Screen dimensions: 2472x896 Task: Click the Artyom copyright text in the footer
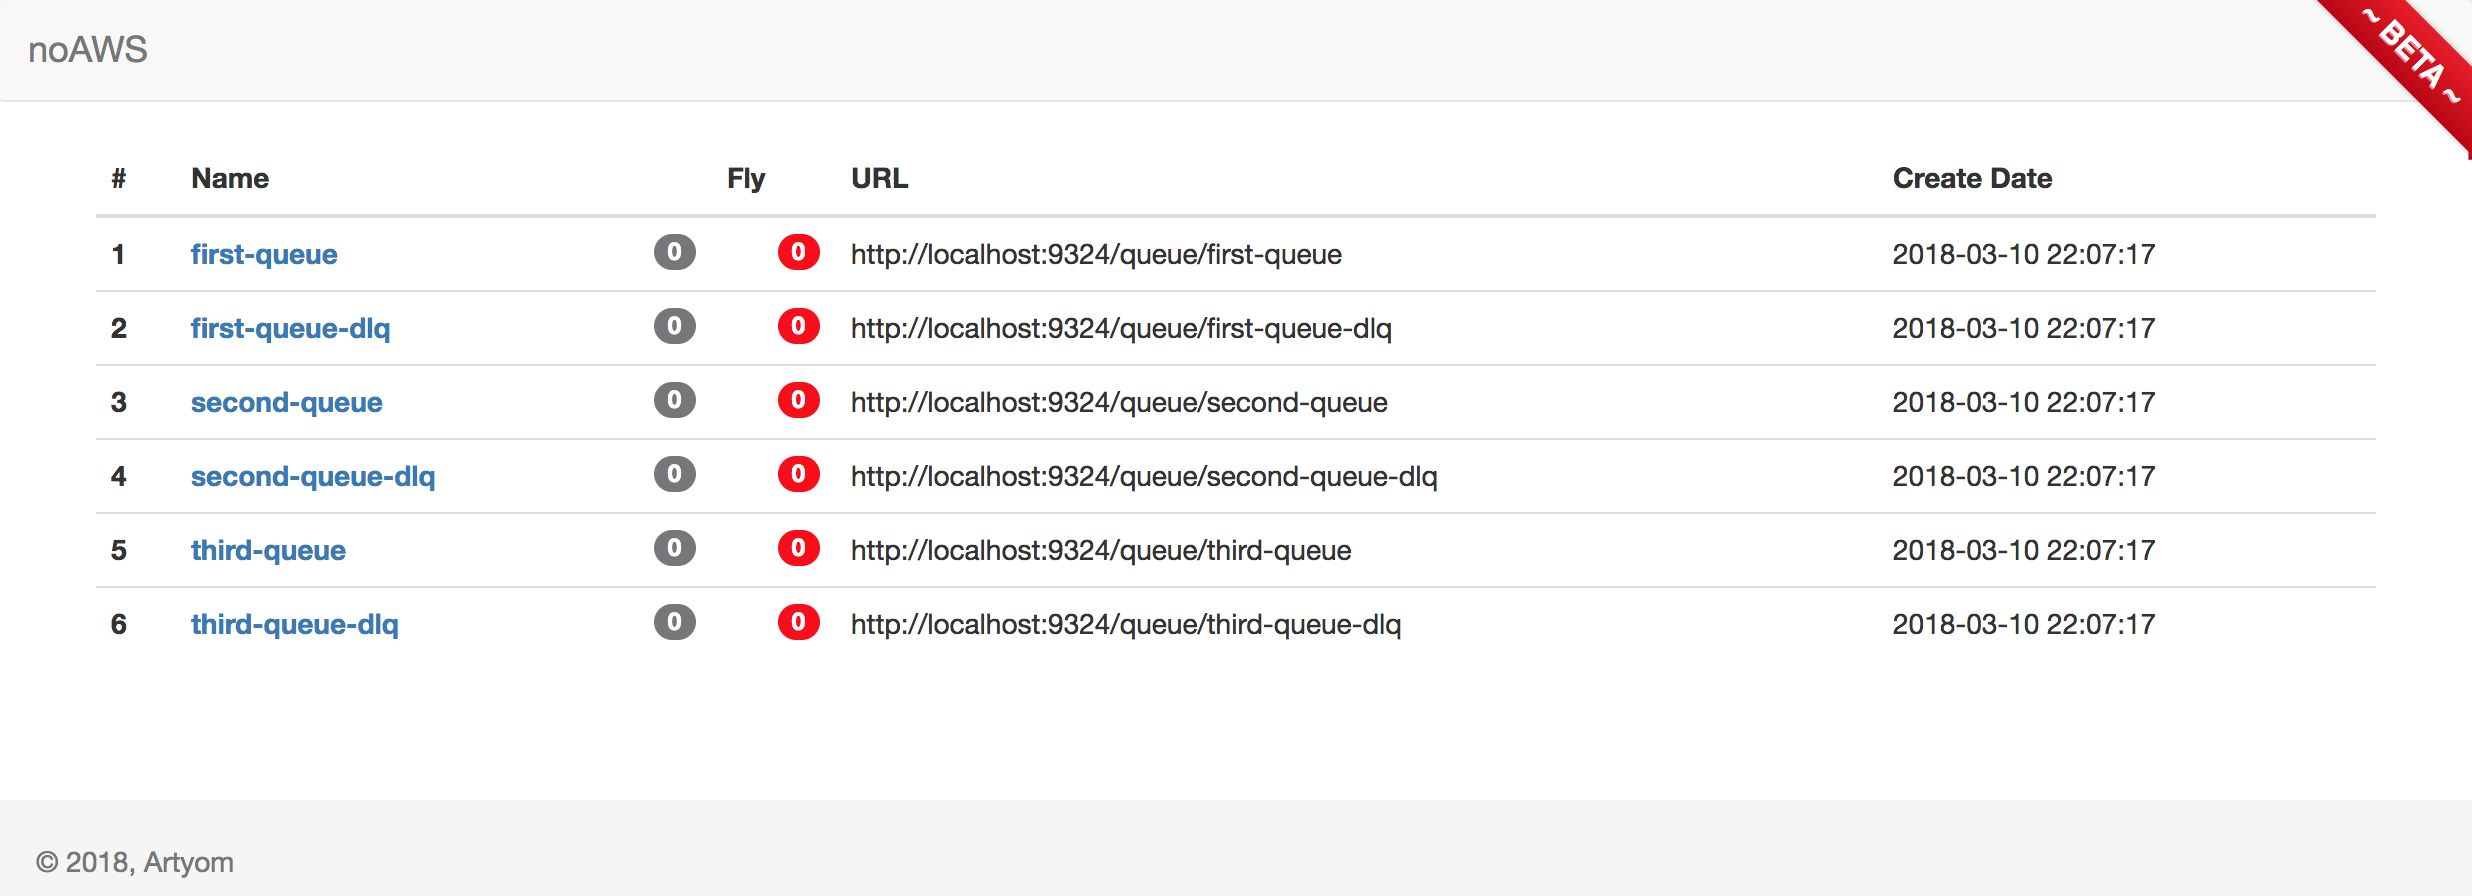point(136,862)
